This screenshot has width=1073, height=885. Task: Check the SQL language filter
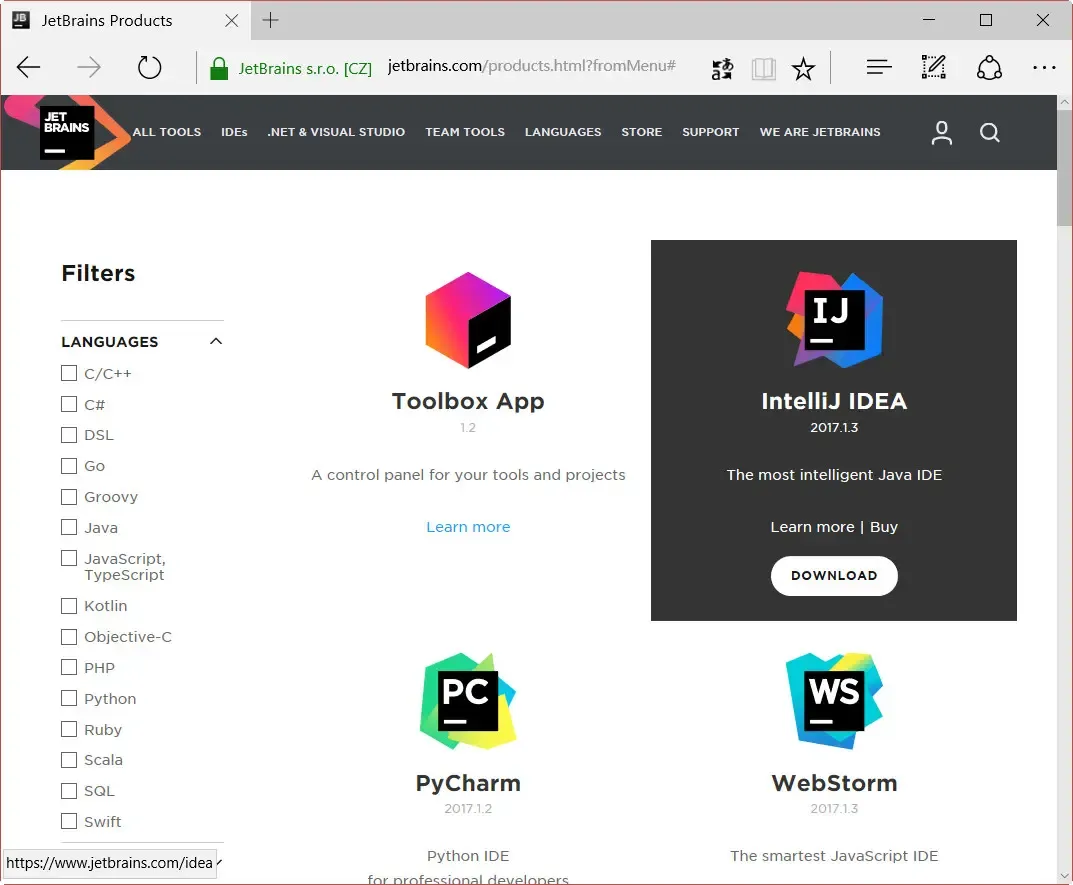click(68, 791)
